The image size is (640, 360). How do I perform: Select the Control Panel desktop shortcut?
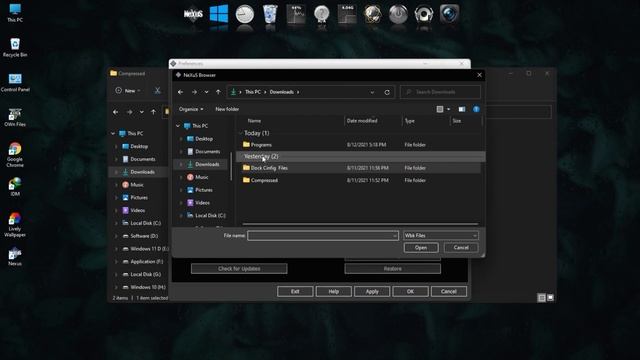tap(15, 82)
